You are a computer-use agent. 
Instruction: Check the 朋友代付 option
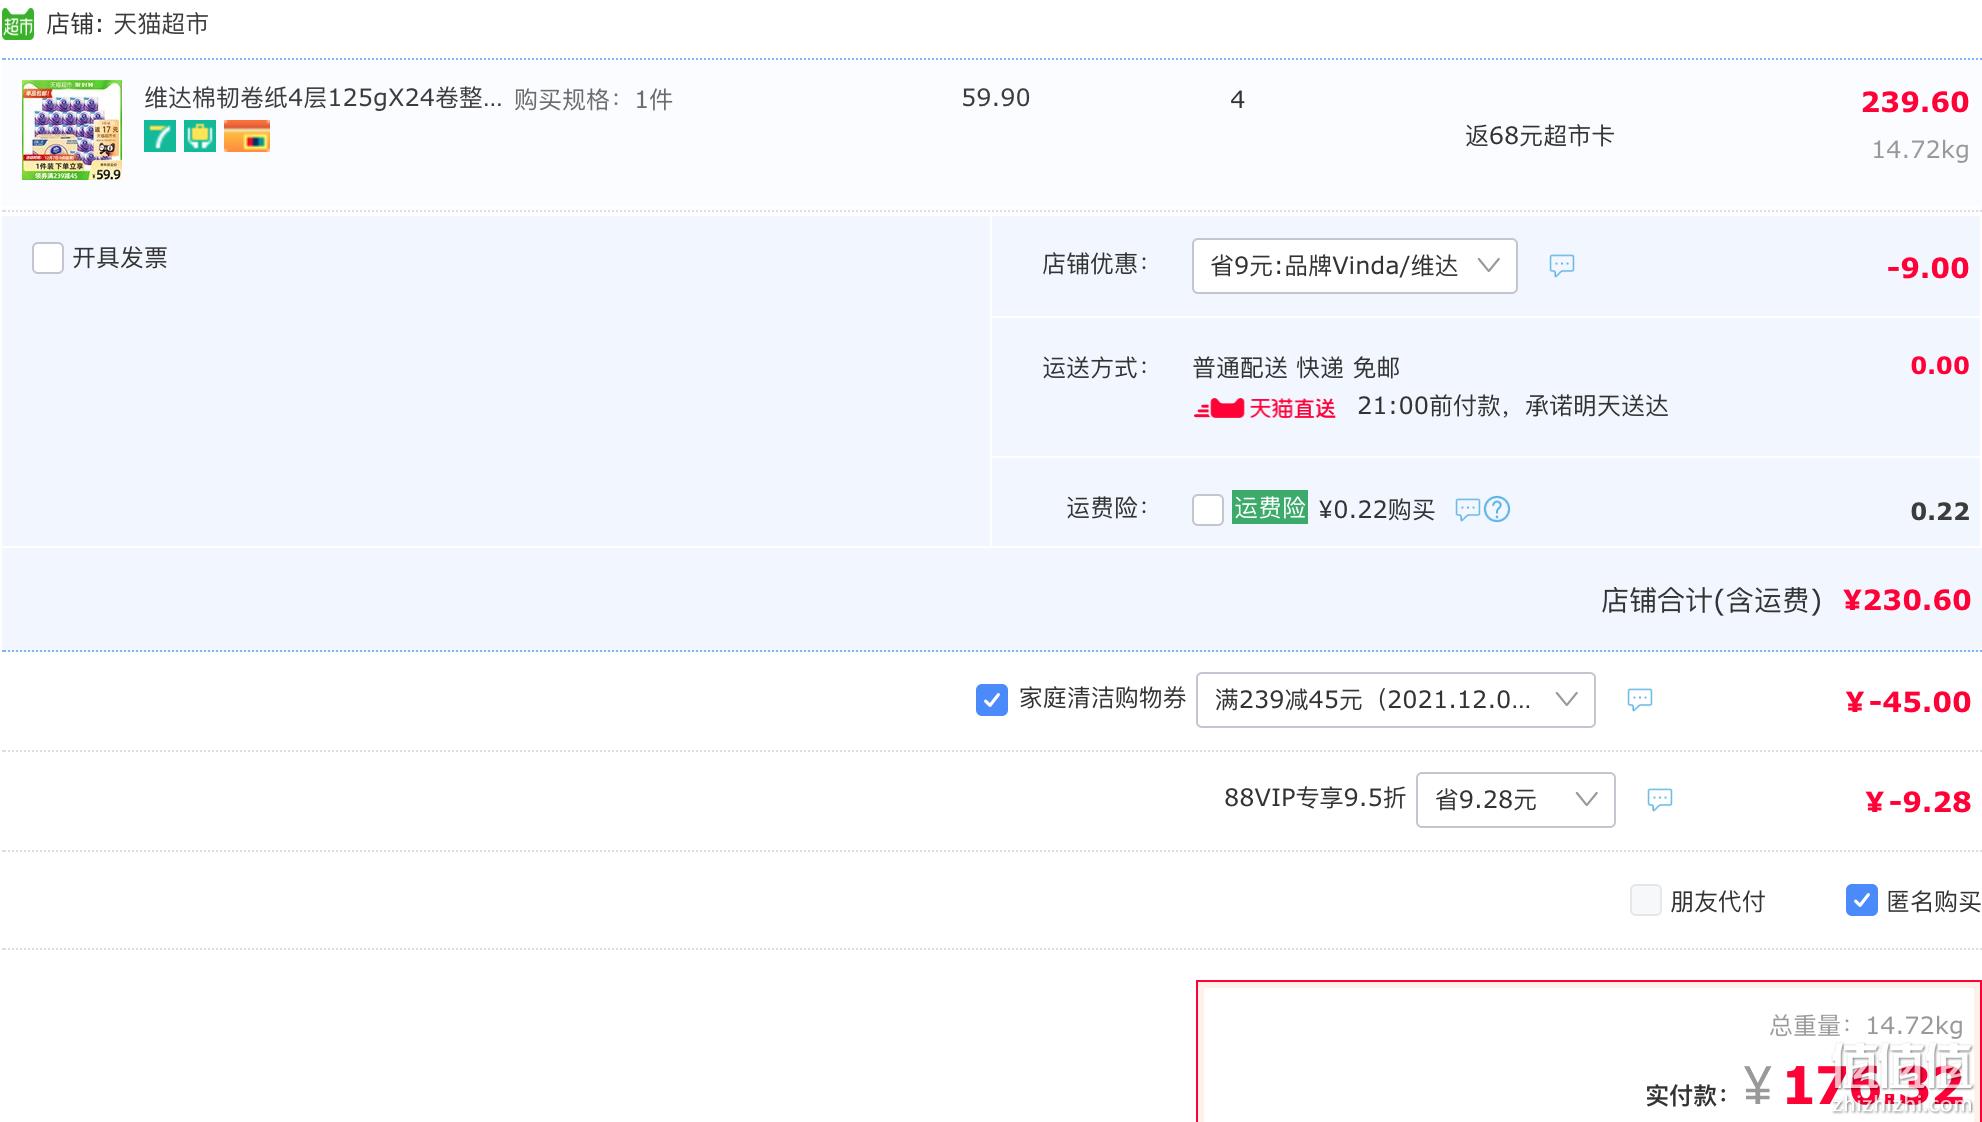[1646, 900]
